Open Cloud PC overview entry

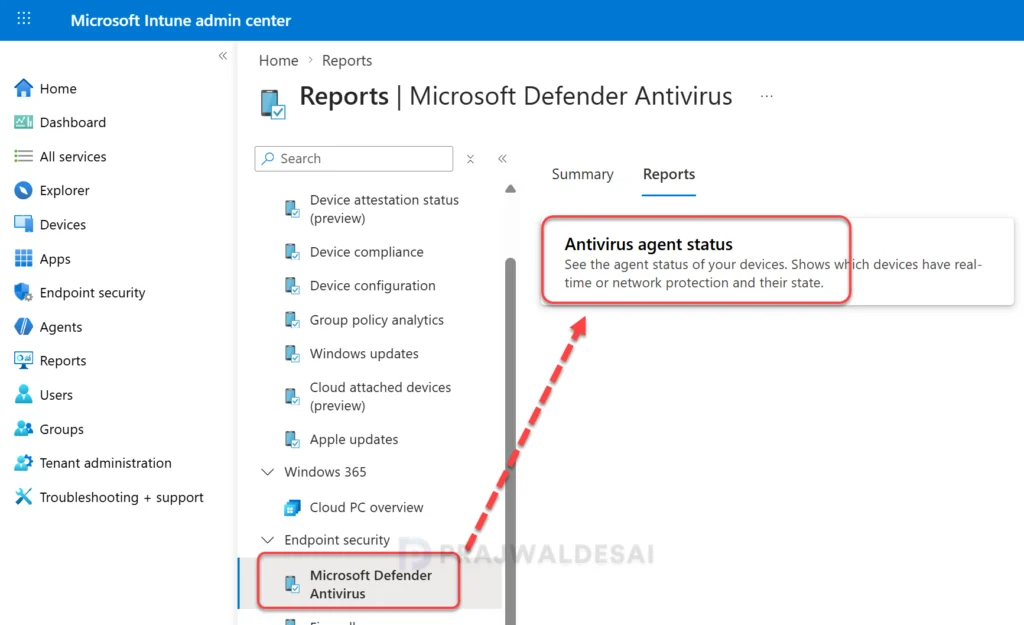(366, 507)
